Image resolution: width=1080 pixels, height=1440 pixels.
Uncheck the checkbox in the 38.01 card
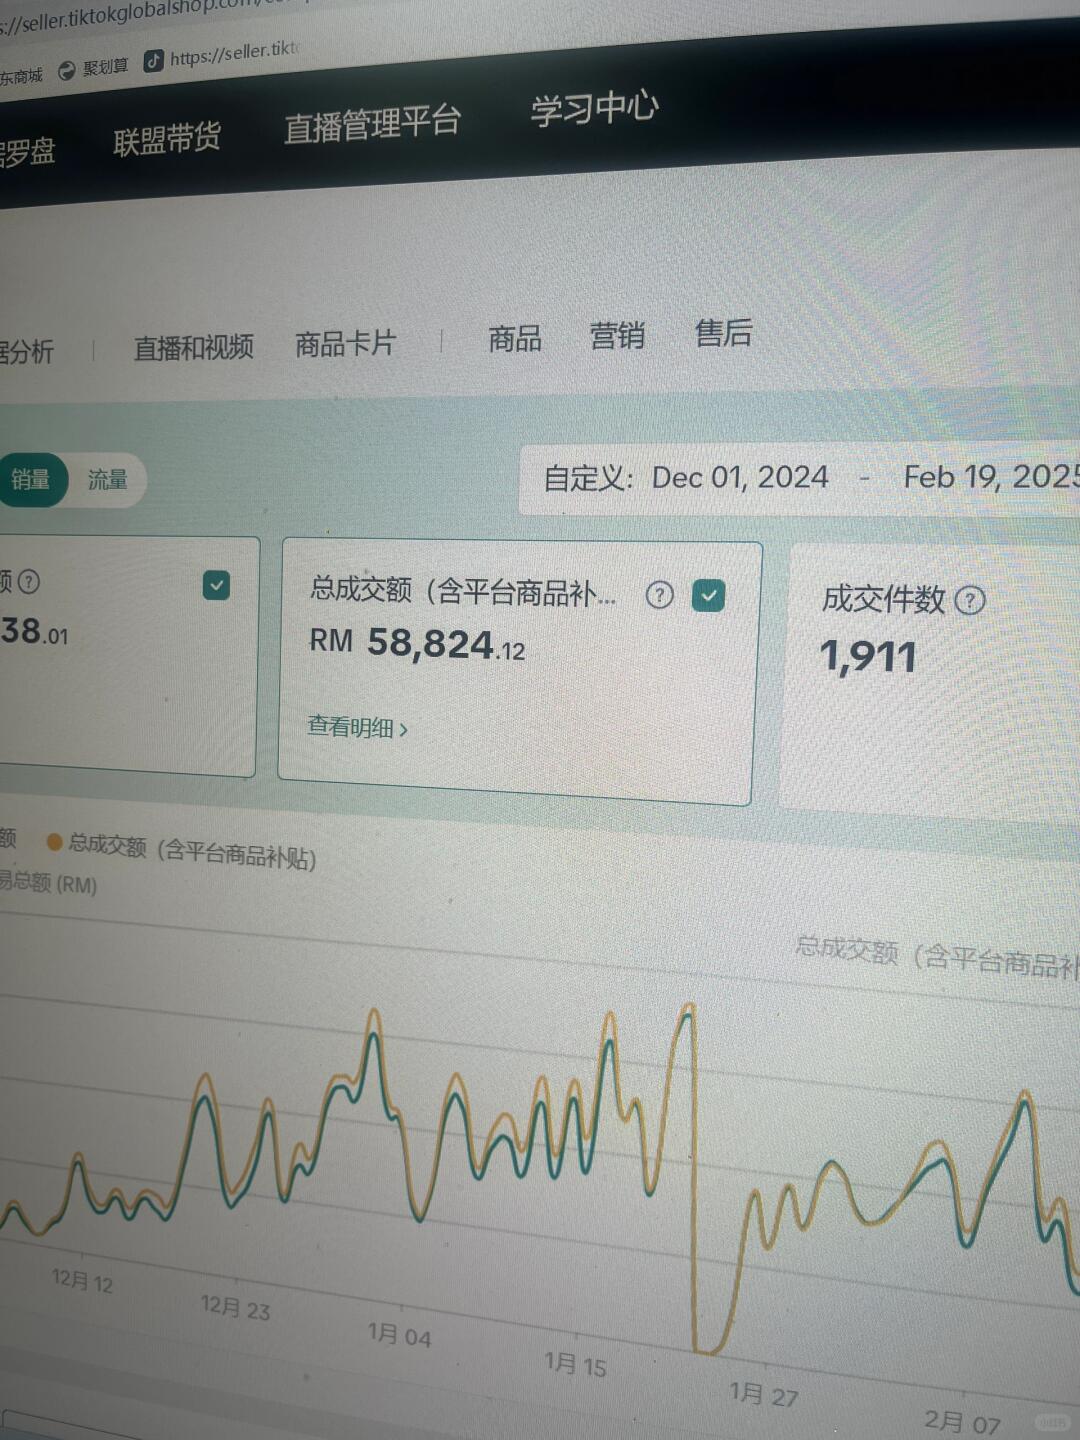tap(216, 585)
